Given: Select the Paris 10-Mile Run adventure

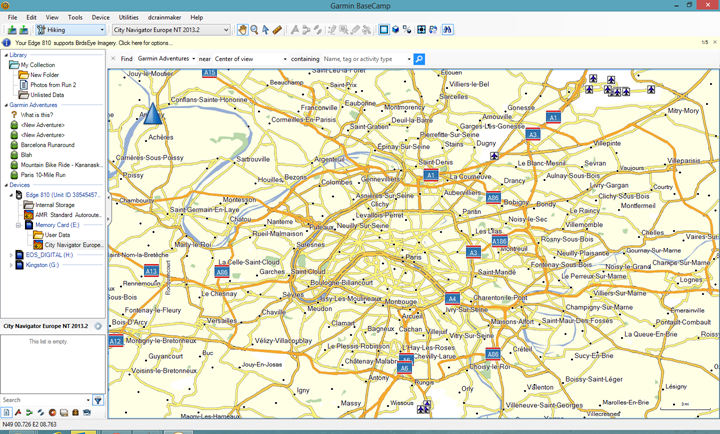Looking at the screenshot, I should tap(43, 175).
